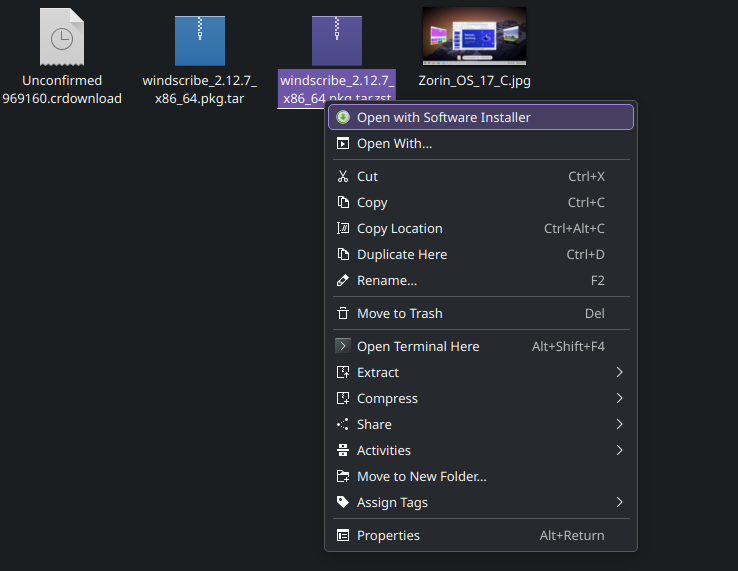Select the blue pkg.tar archive icon
Screen dimensions: 738x571
pos(200,40)
